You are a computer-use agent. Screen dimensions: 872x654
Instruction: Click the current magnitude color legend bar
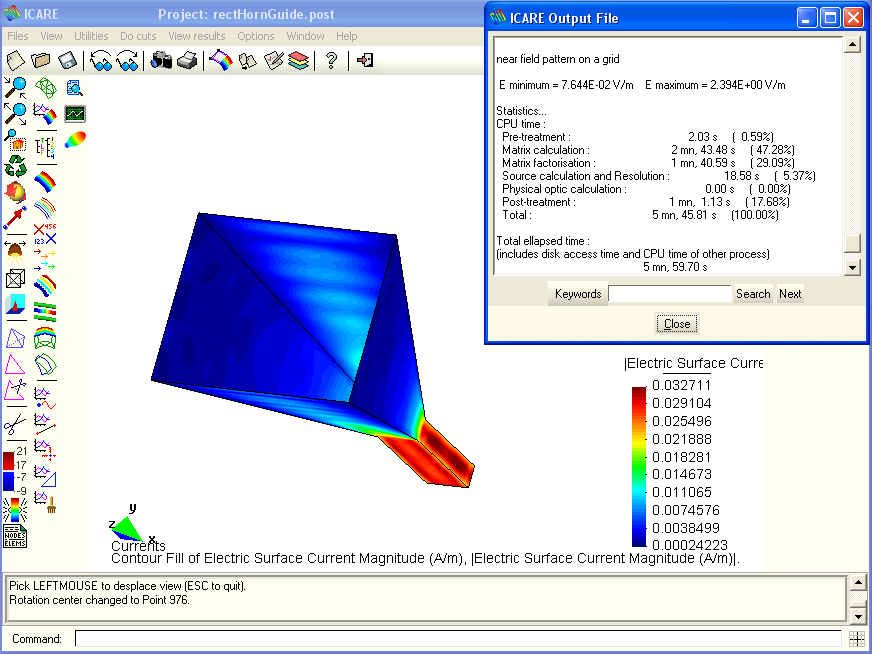pyautogui.click(x=639, y=467)
